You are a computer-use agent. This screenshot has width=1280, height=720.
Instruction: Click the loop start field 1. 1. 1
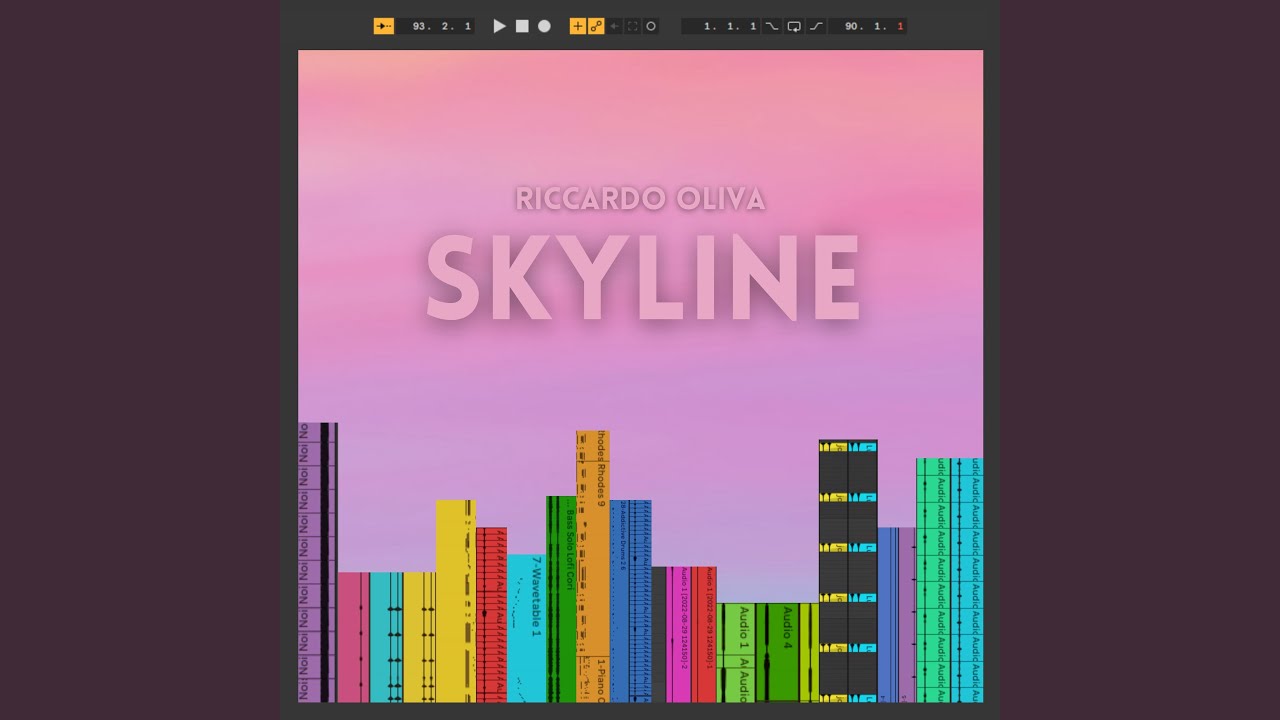pos(721,26)
